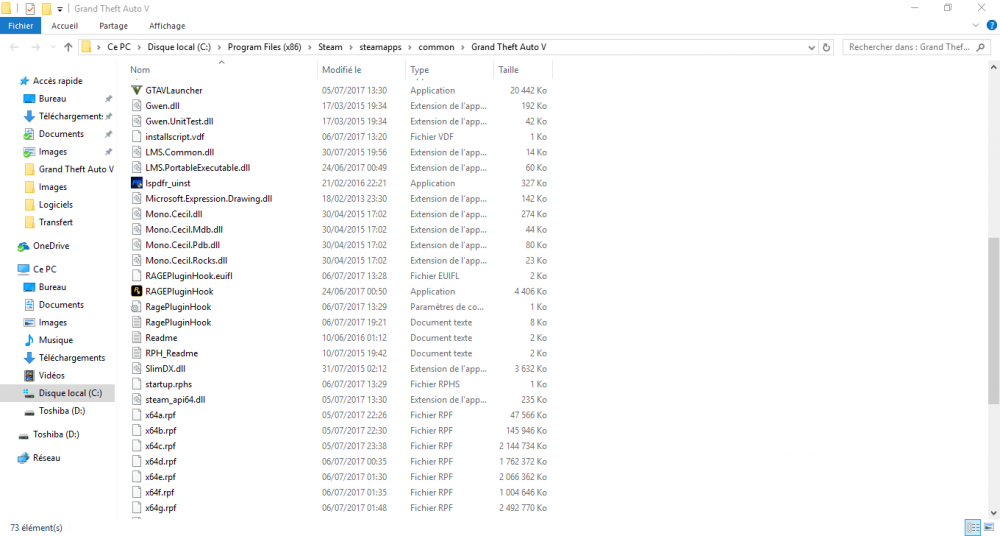Image resolution: width=1000 pixels, height=536 pixels.
Task: Click the Forward navigation arrow
Action: (36, 47)
